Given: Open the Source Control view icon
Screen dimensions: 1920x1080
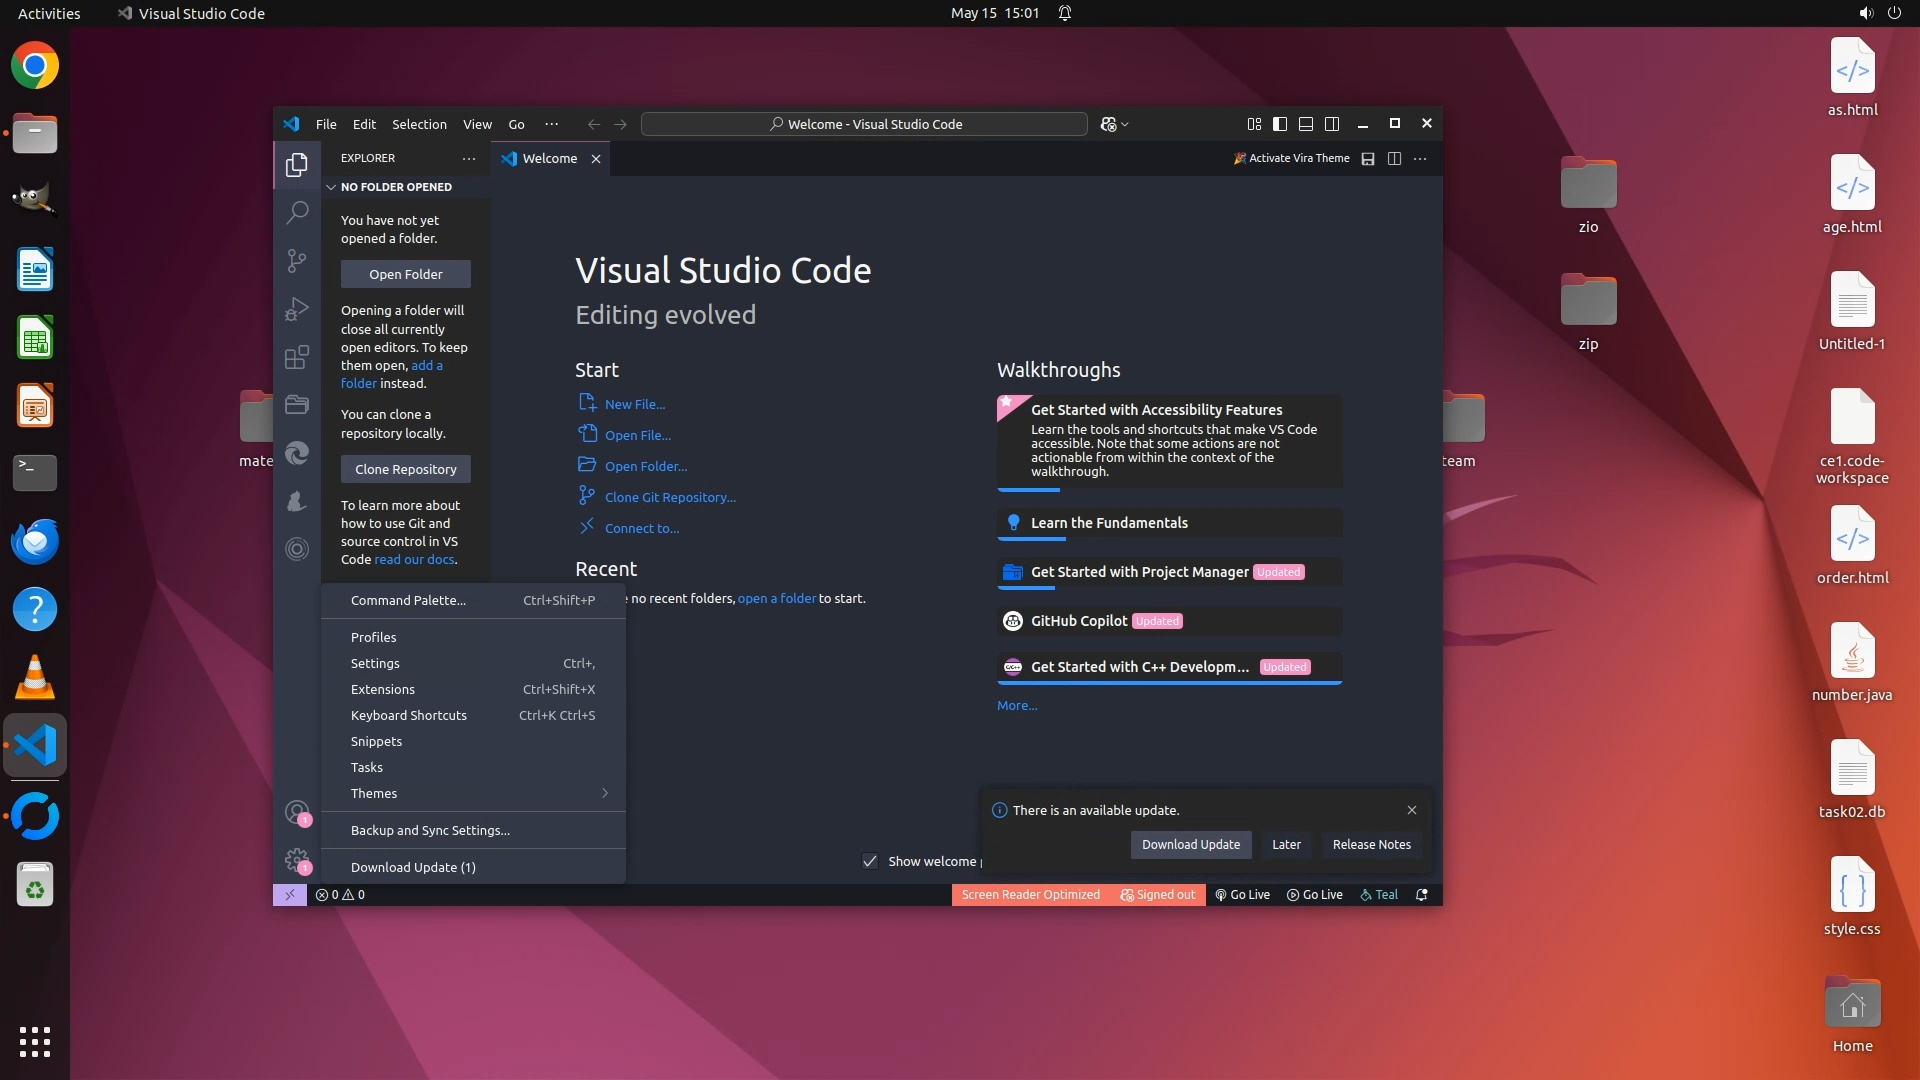Looking at the screenshot, I should [x=297, y=261].
